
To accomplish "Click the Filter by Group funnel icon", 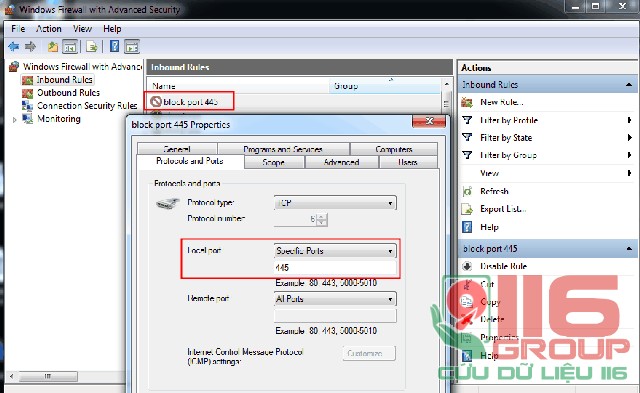I will pos(467,155).
